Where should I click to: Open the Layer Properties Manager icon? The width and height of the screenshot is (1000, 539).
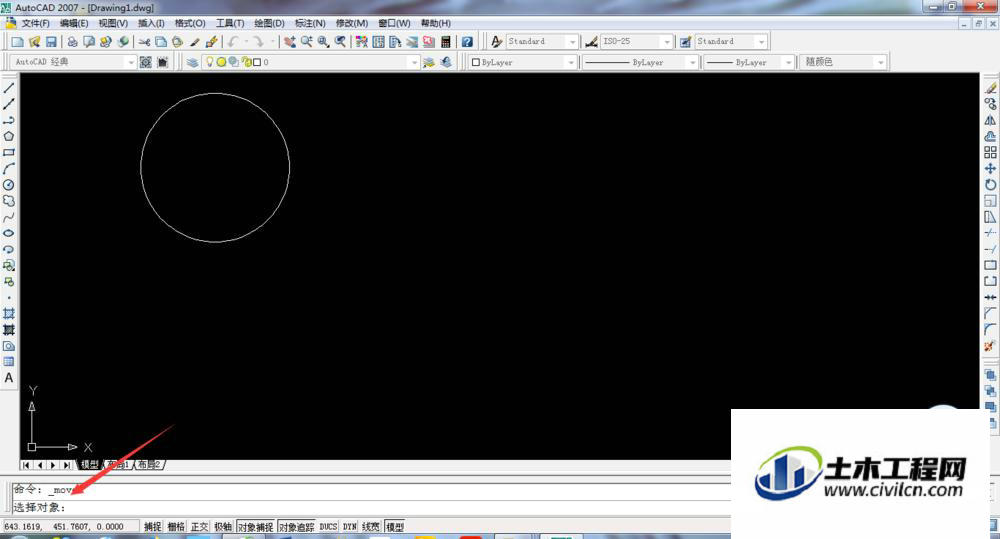click(x=192, y=62)
